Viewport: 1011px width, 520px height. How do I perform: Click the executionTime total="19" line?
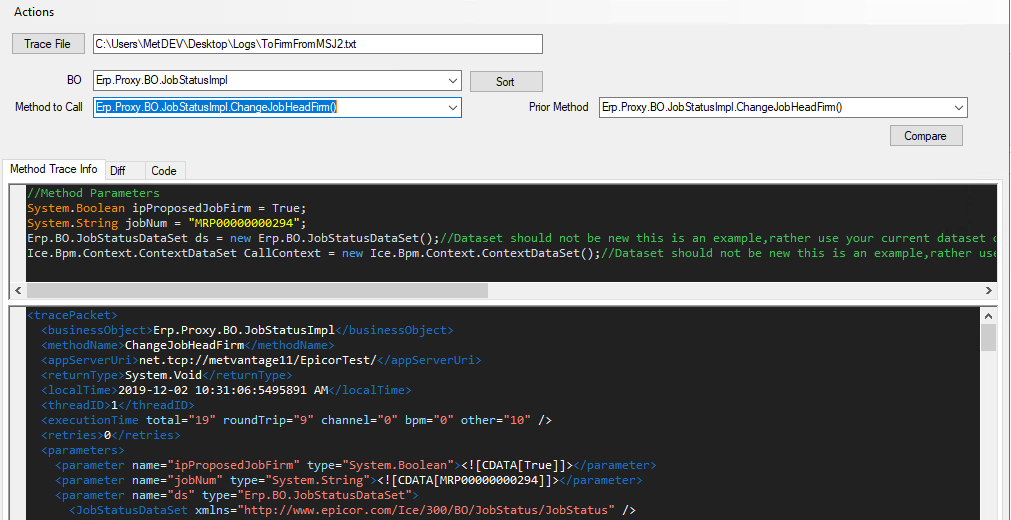pyautogui.click(x=297, y=421)
